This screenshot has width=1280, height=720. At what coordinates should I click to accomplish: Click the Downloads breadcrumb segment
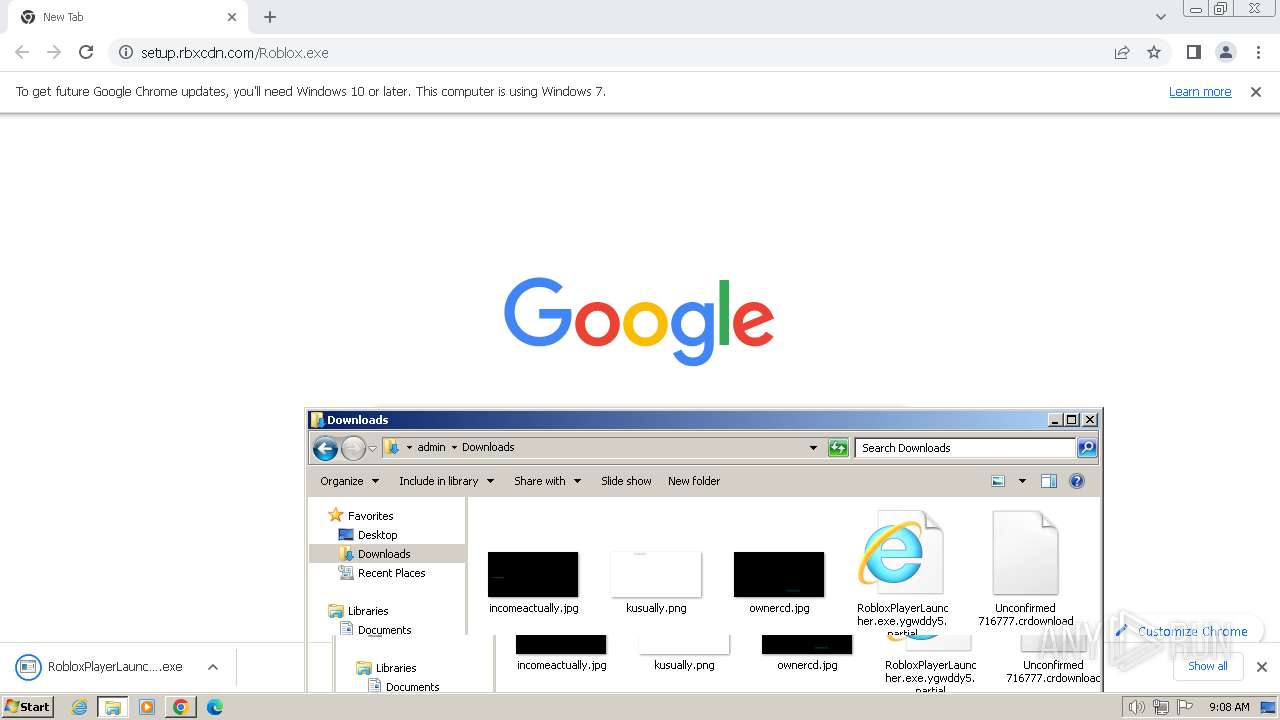point(488,447)
